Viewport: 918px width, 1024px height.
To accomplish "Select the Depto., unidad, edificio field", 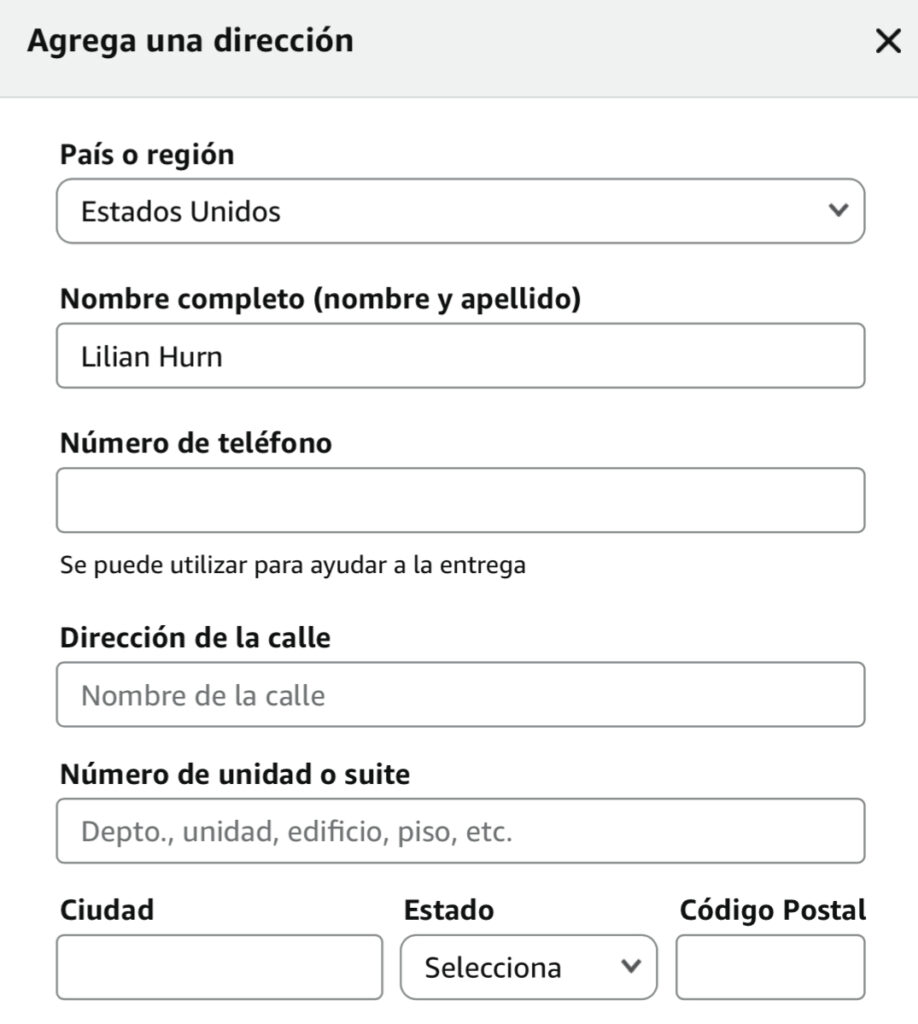I will (460, 831).
